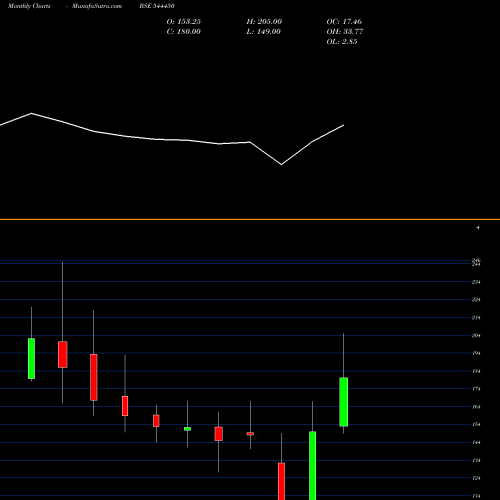This screenshot has height=500, width=500.
Task: Click the small red candle body near 157
Action: tap(156, 421)
